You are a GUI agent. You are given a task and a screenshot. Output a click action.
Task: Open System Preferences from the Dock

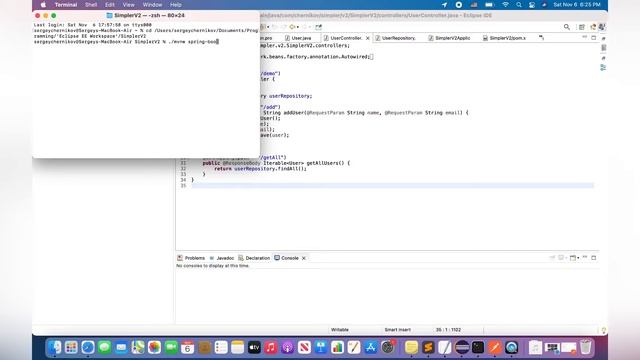pyautogui.click(x=387, y=347)
